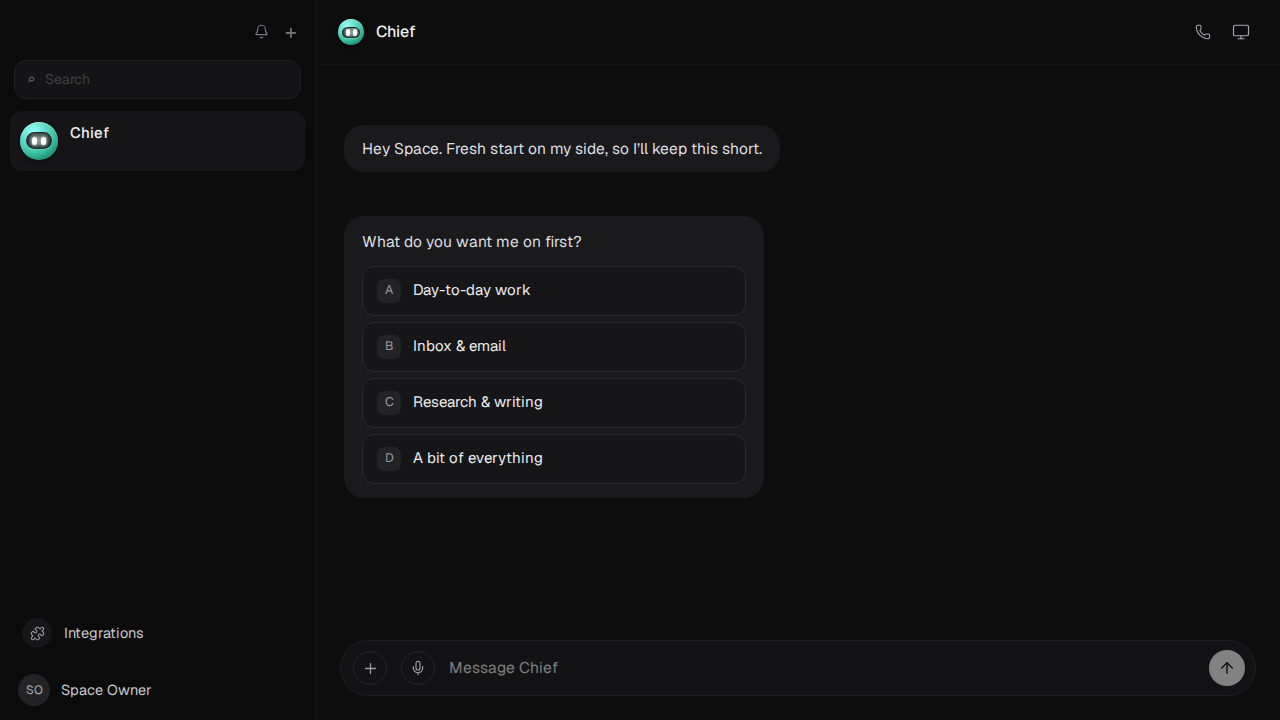The image size is (1280, 720).
Task: Open the screen share monitor icon
Action: point(1241,32)
